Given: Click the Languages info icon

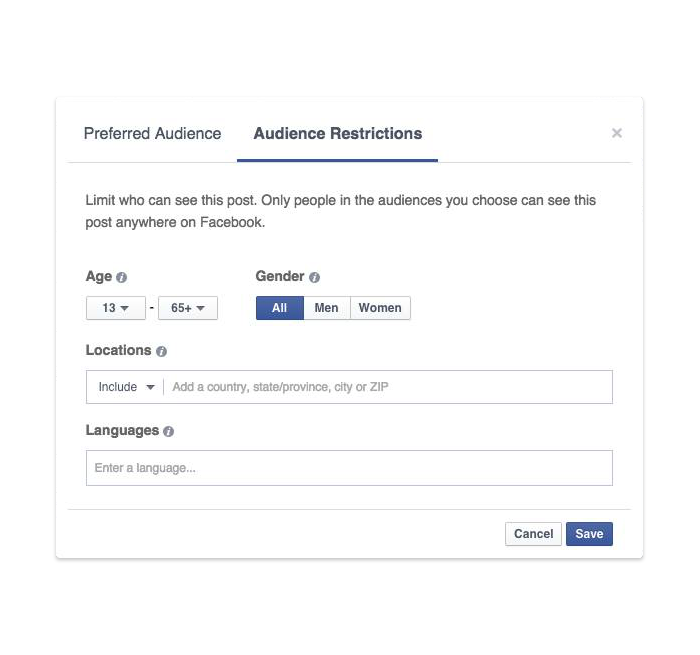Looking at the screenshot, I should click(168, 431).
